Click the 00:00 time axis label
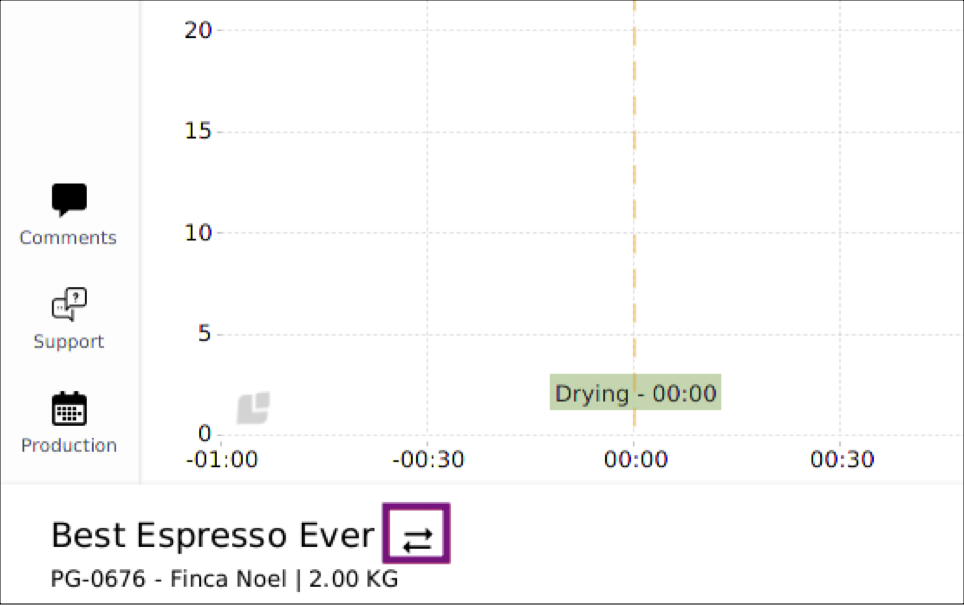 point(636,460)
